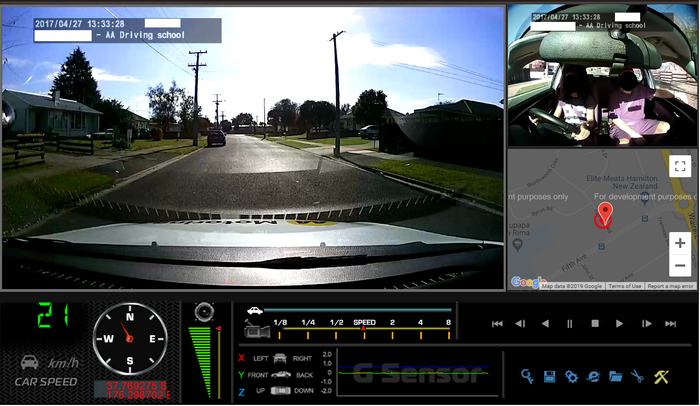Click the Internet Explorer browser icon

593,377
